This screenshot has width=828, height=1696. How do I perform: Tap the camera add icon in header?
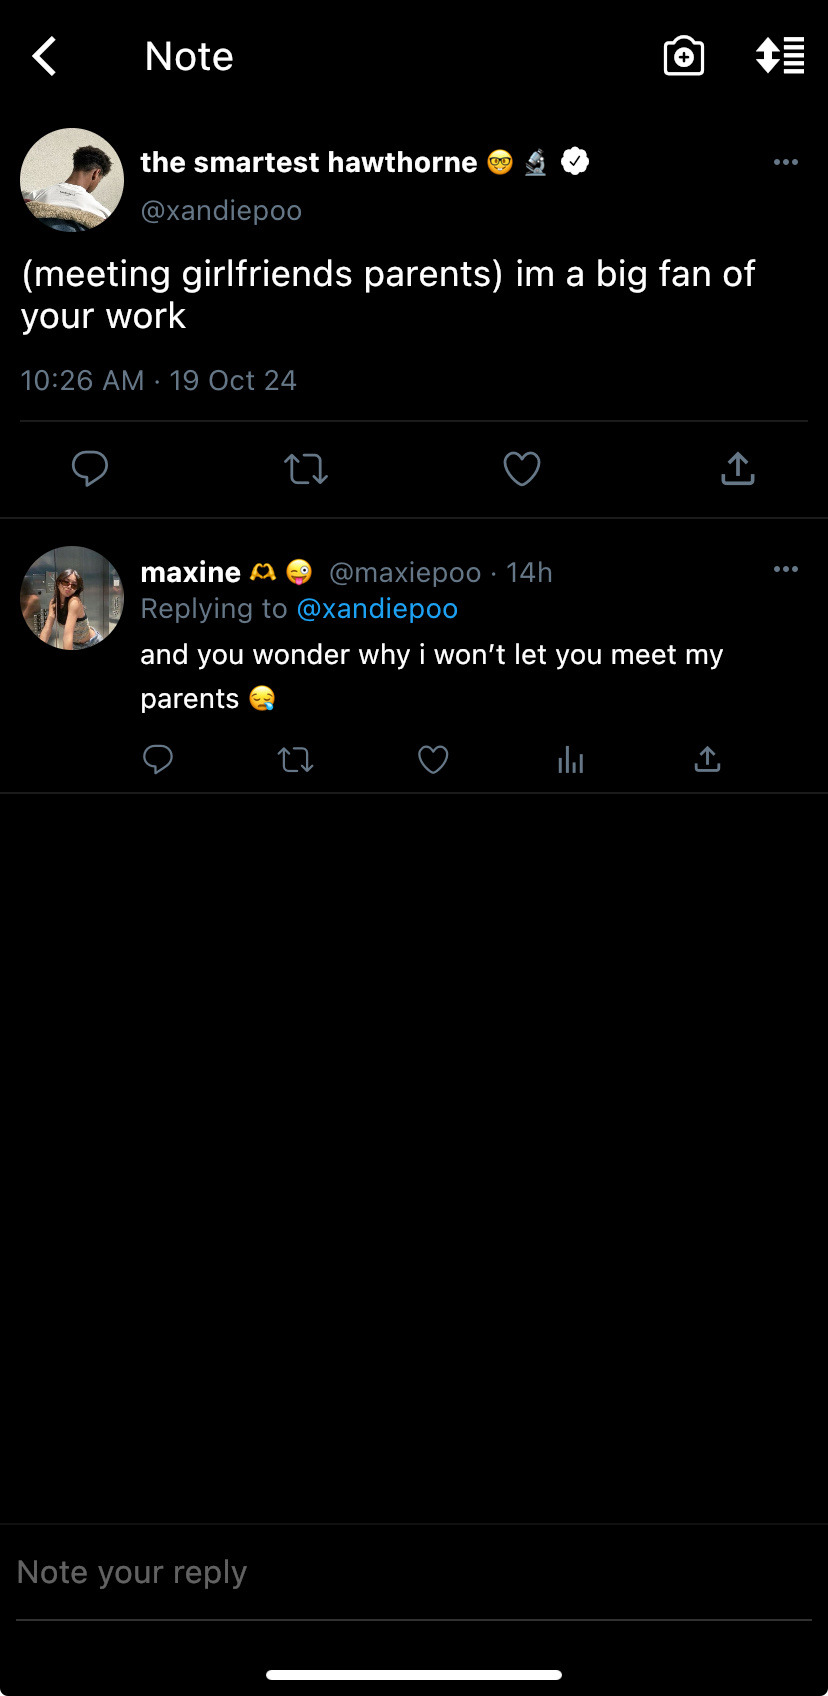pos(684,57)
